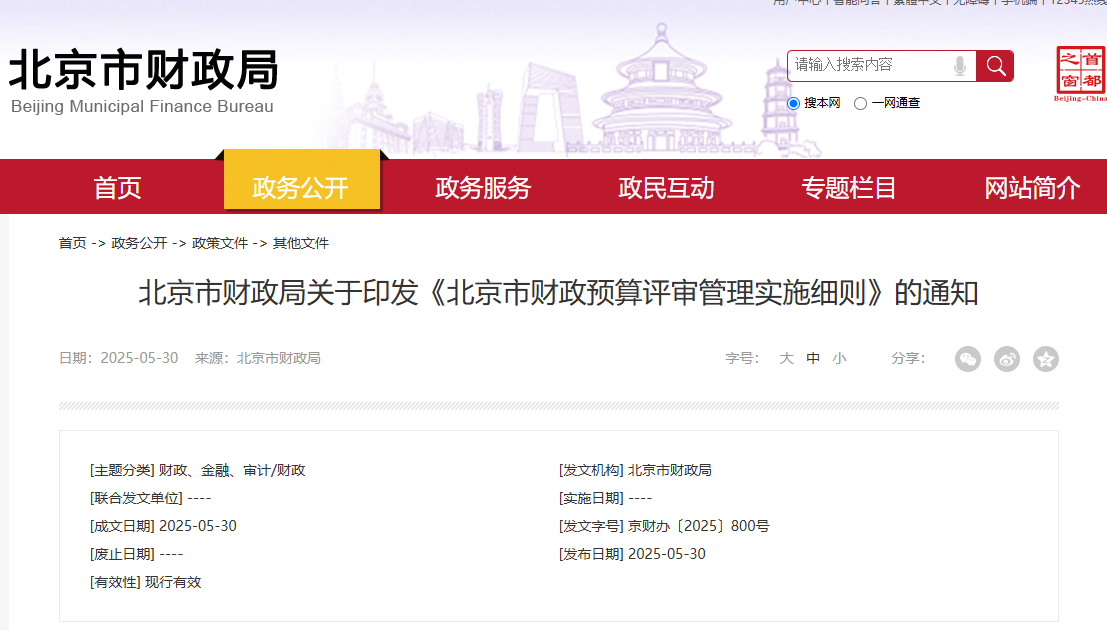Screen dimensions: 1107x630
Task: Click the Beijing Municipal Finance Bureau subtitle
Action: [142, 107]
